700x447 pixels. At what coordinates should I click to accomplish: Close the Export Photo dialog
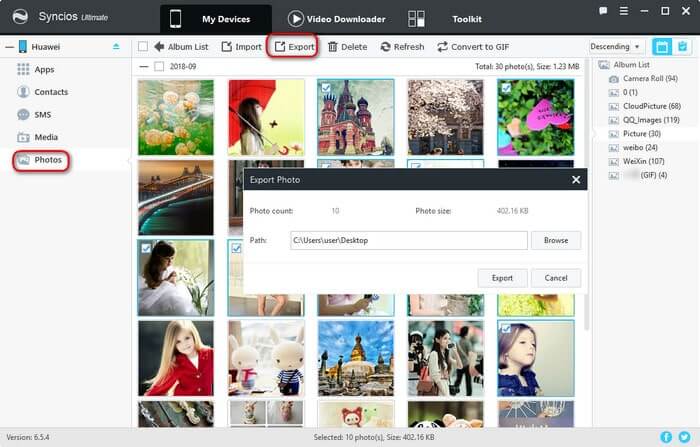click(576, 180)
